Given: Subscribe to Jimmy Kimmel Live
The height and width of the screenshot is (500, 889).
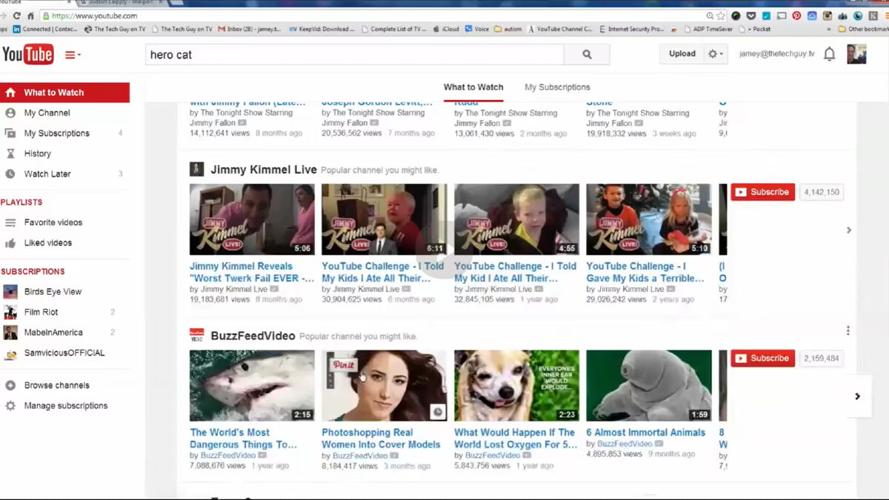Looking at the screenshot, I should pyautogui.click(x=763, y=192).
